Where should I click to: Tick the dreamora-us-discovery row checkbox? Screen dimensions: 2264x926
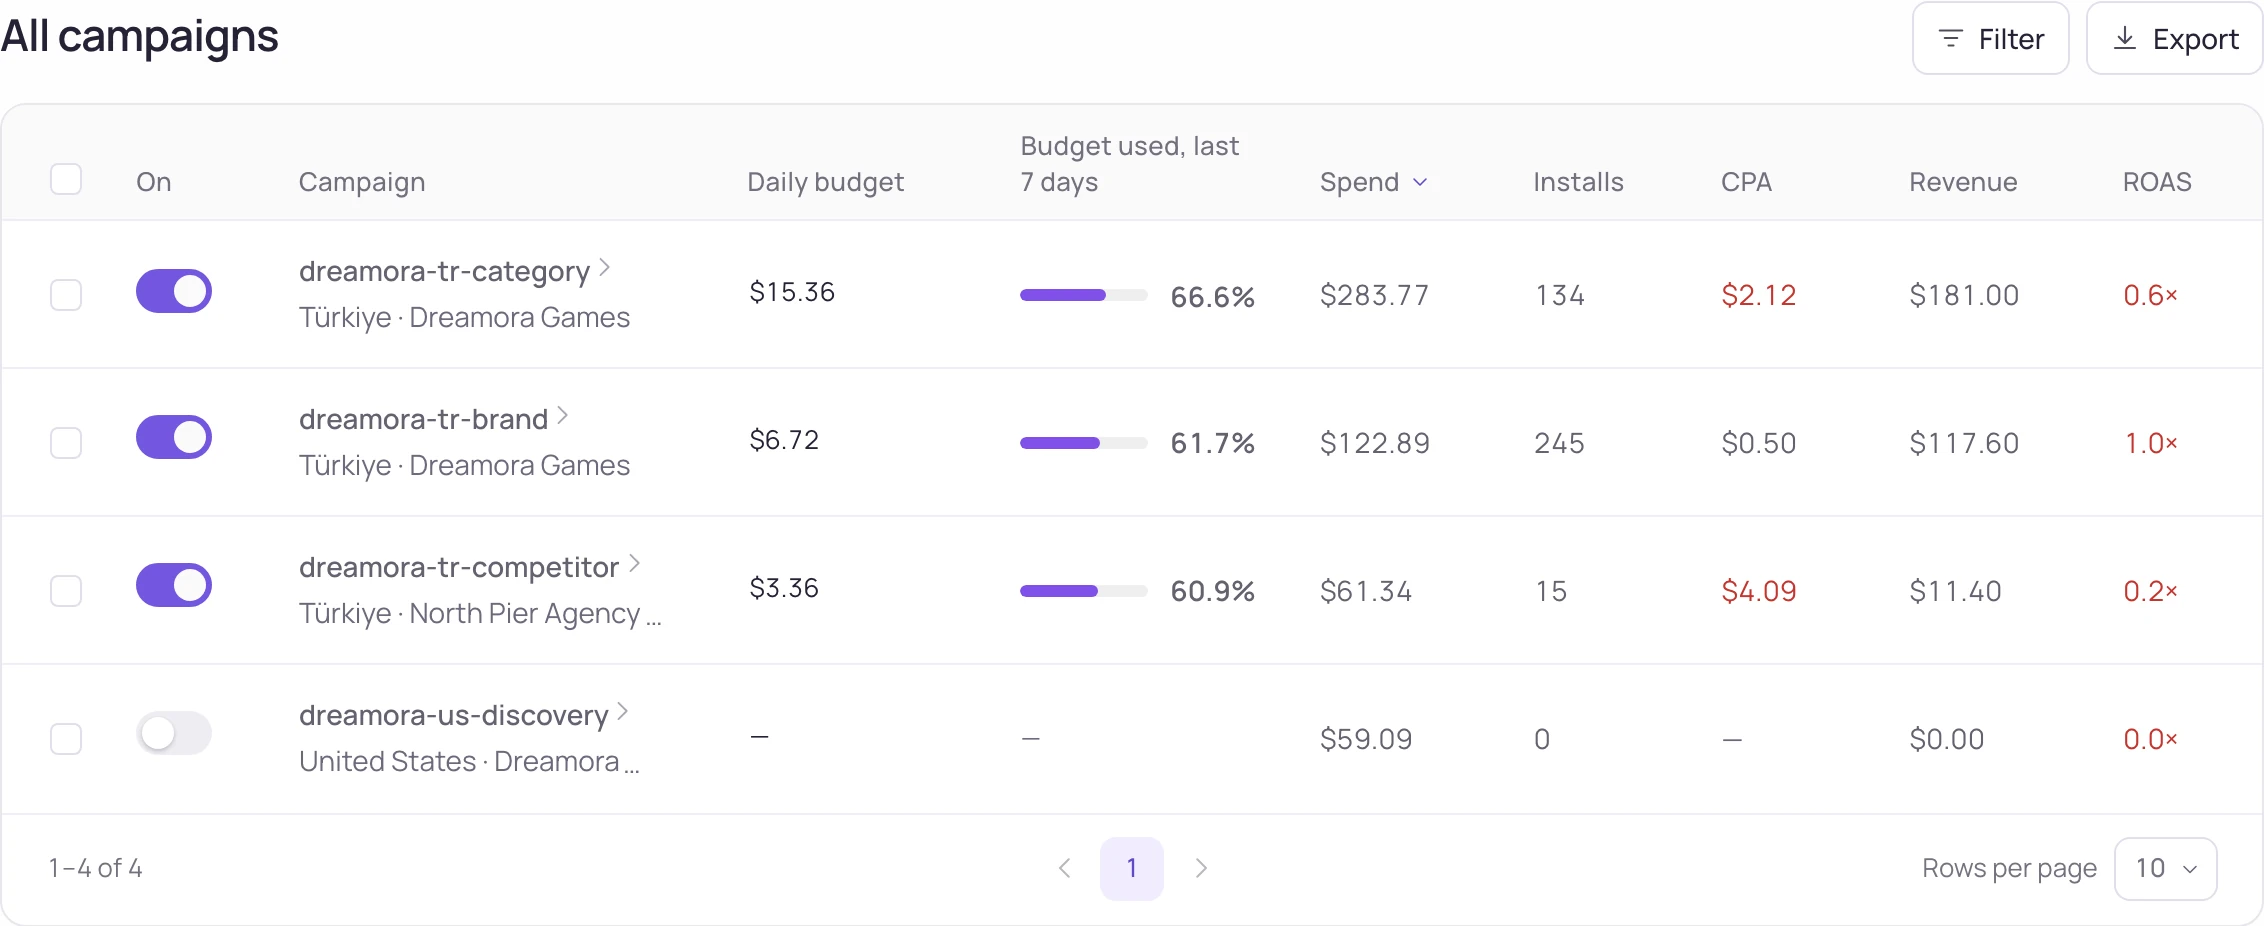(66, 739)
